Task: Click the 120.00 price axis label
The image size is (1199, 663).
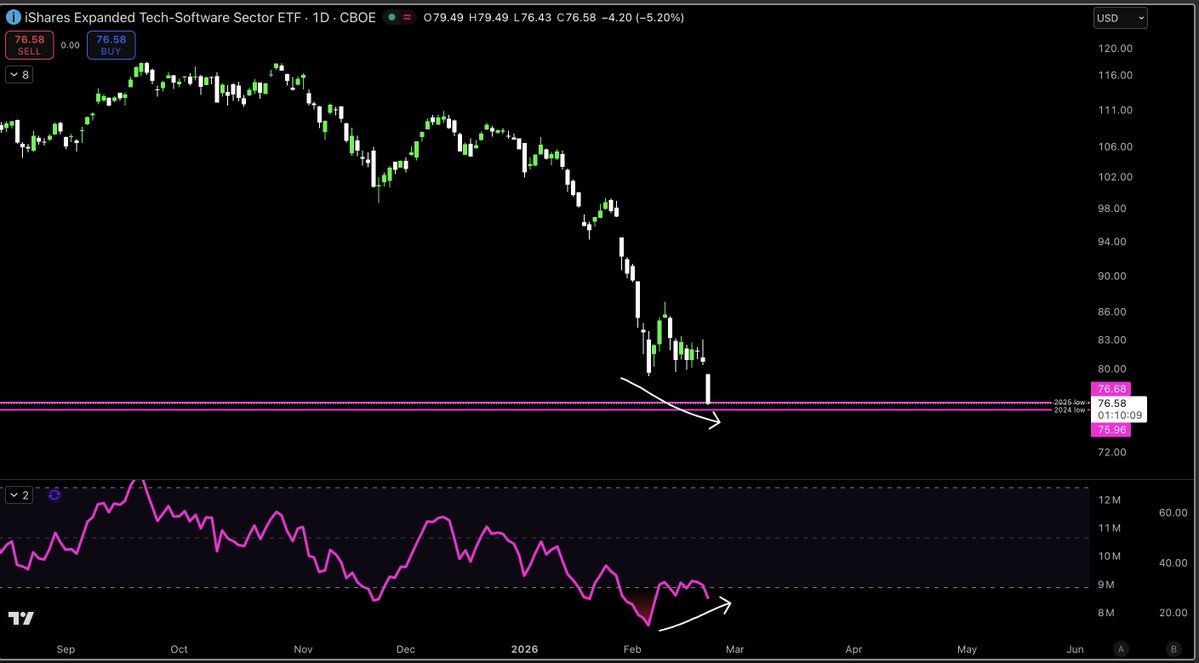Action: pyautogui.click(x=1114, y=48)
